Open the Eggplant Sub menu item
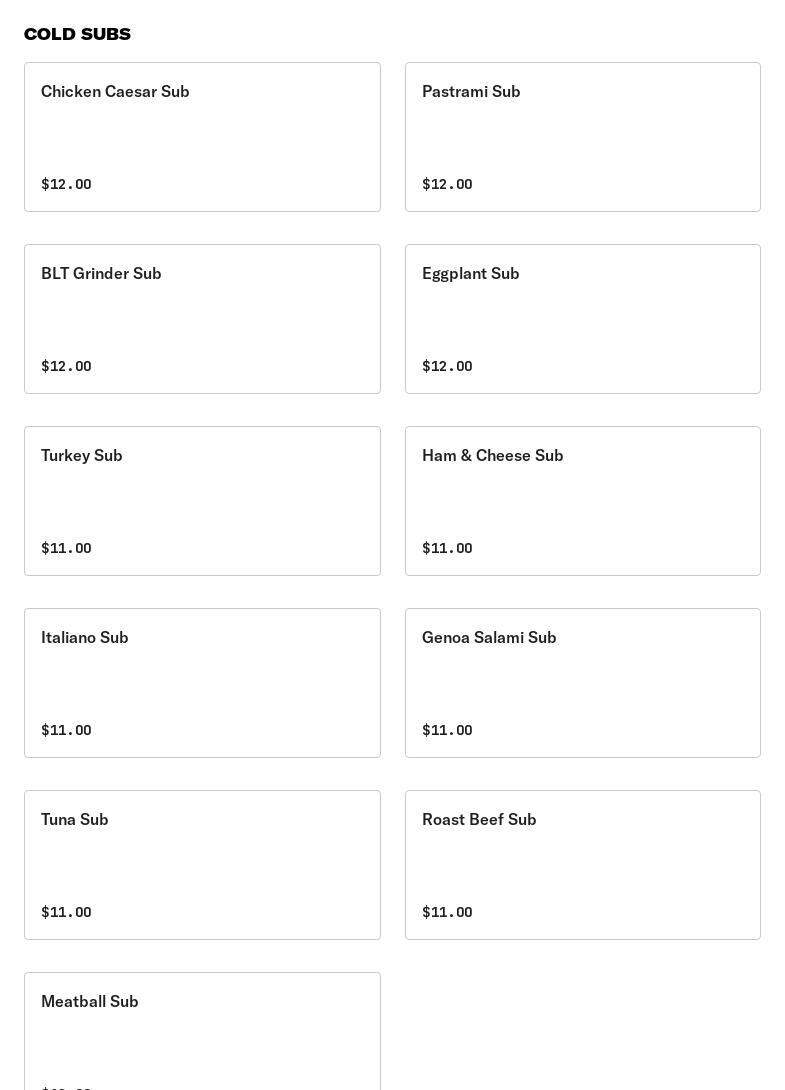 tap(582, 319)
